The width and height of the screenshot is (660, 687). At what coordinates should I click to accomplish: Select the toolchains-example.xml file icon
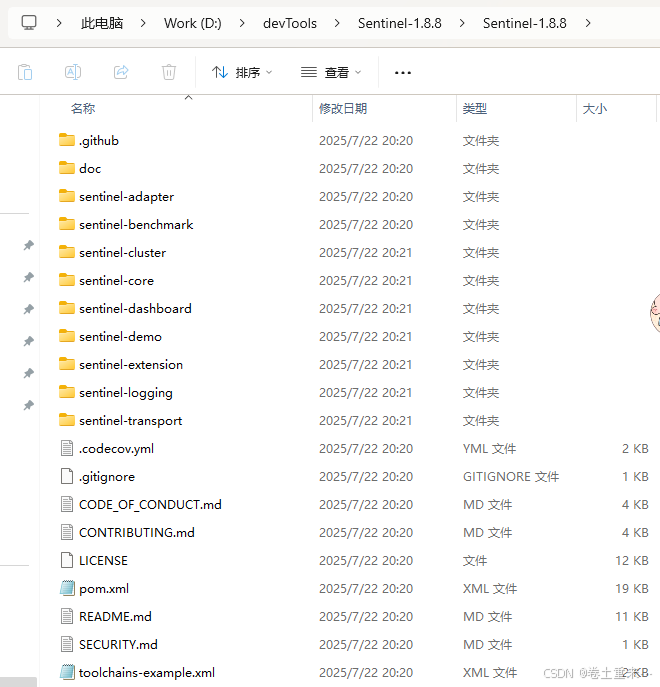(67, 673)
